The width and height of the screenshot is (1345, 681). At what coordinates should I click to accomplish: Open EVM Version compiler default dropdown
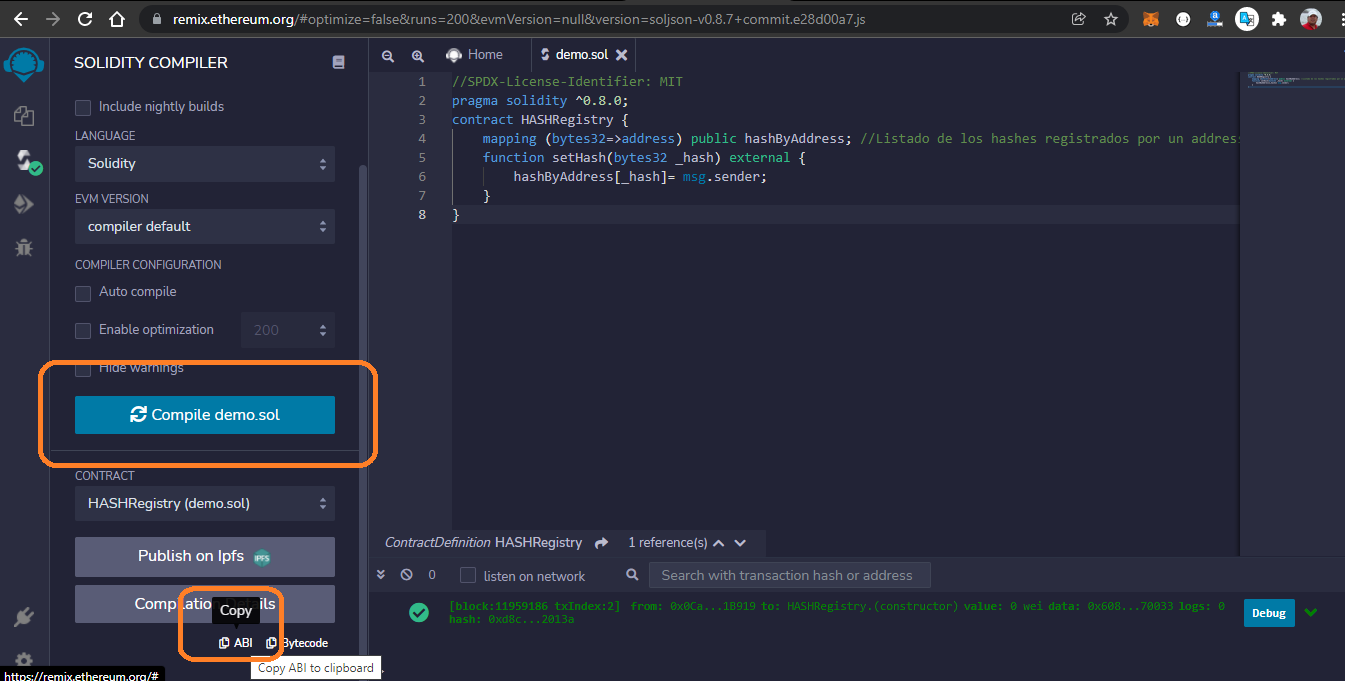point(205,227)
